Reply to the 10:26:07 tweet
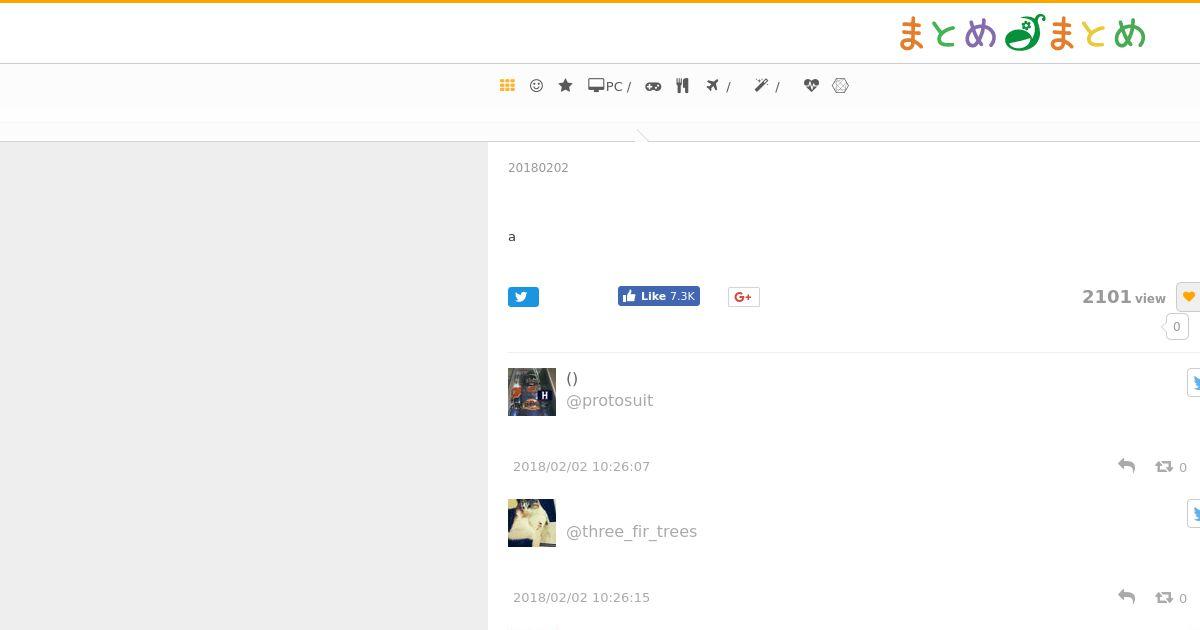This screenshot has height=630, width=1200. coord(1126,466)
